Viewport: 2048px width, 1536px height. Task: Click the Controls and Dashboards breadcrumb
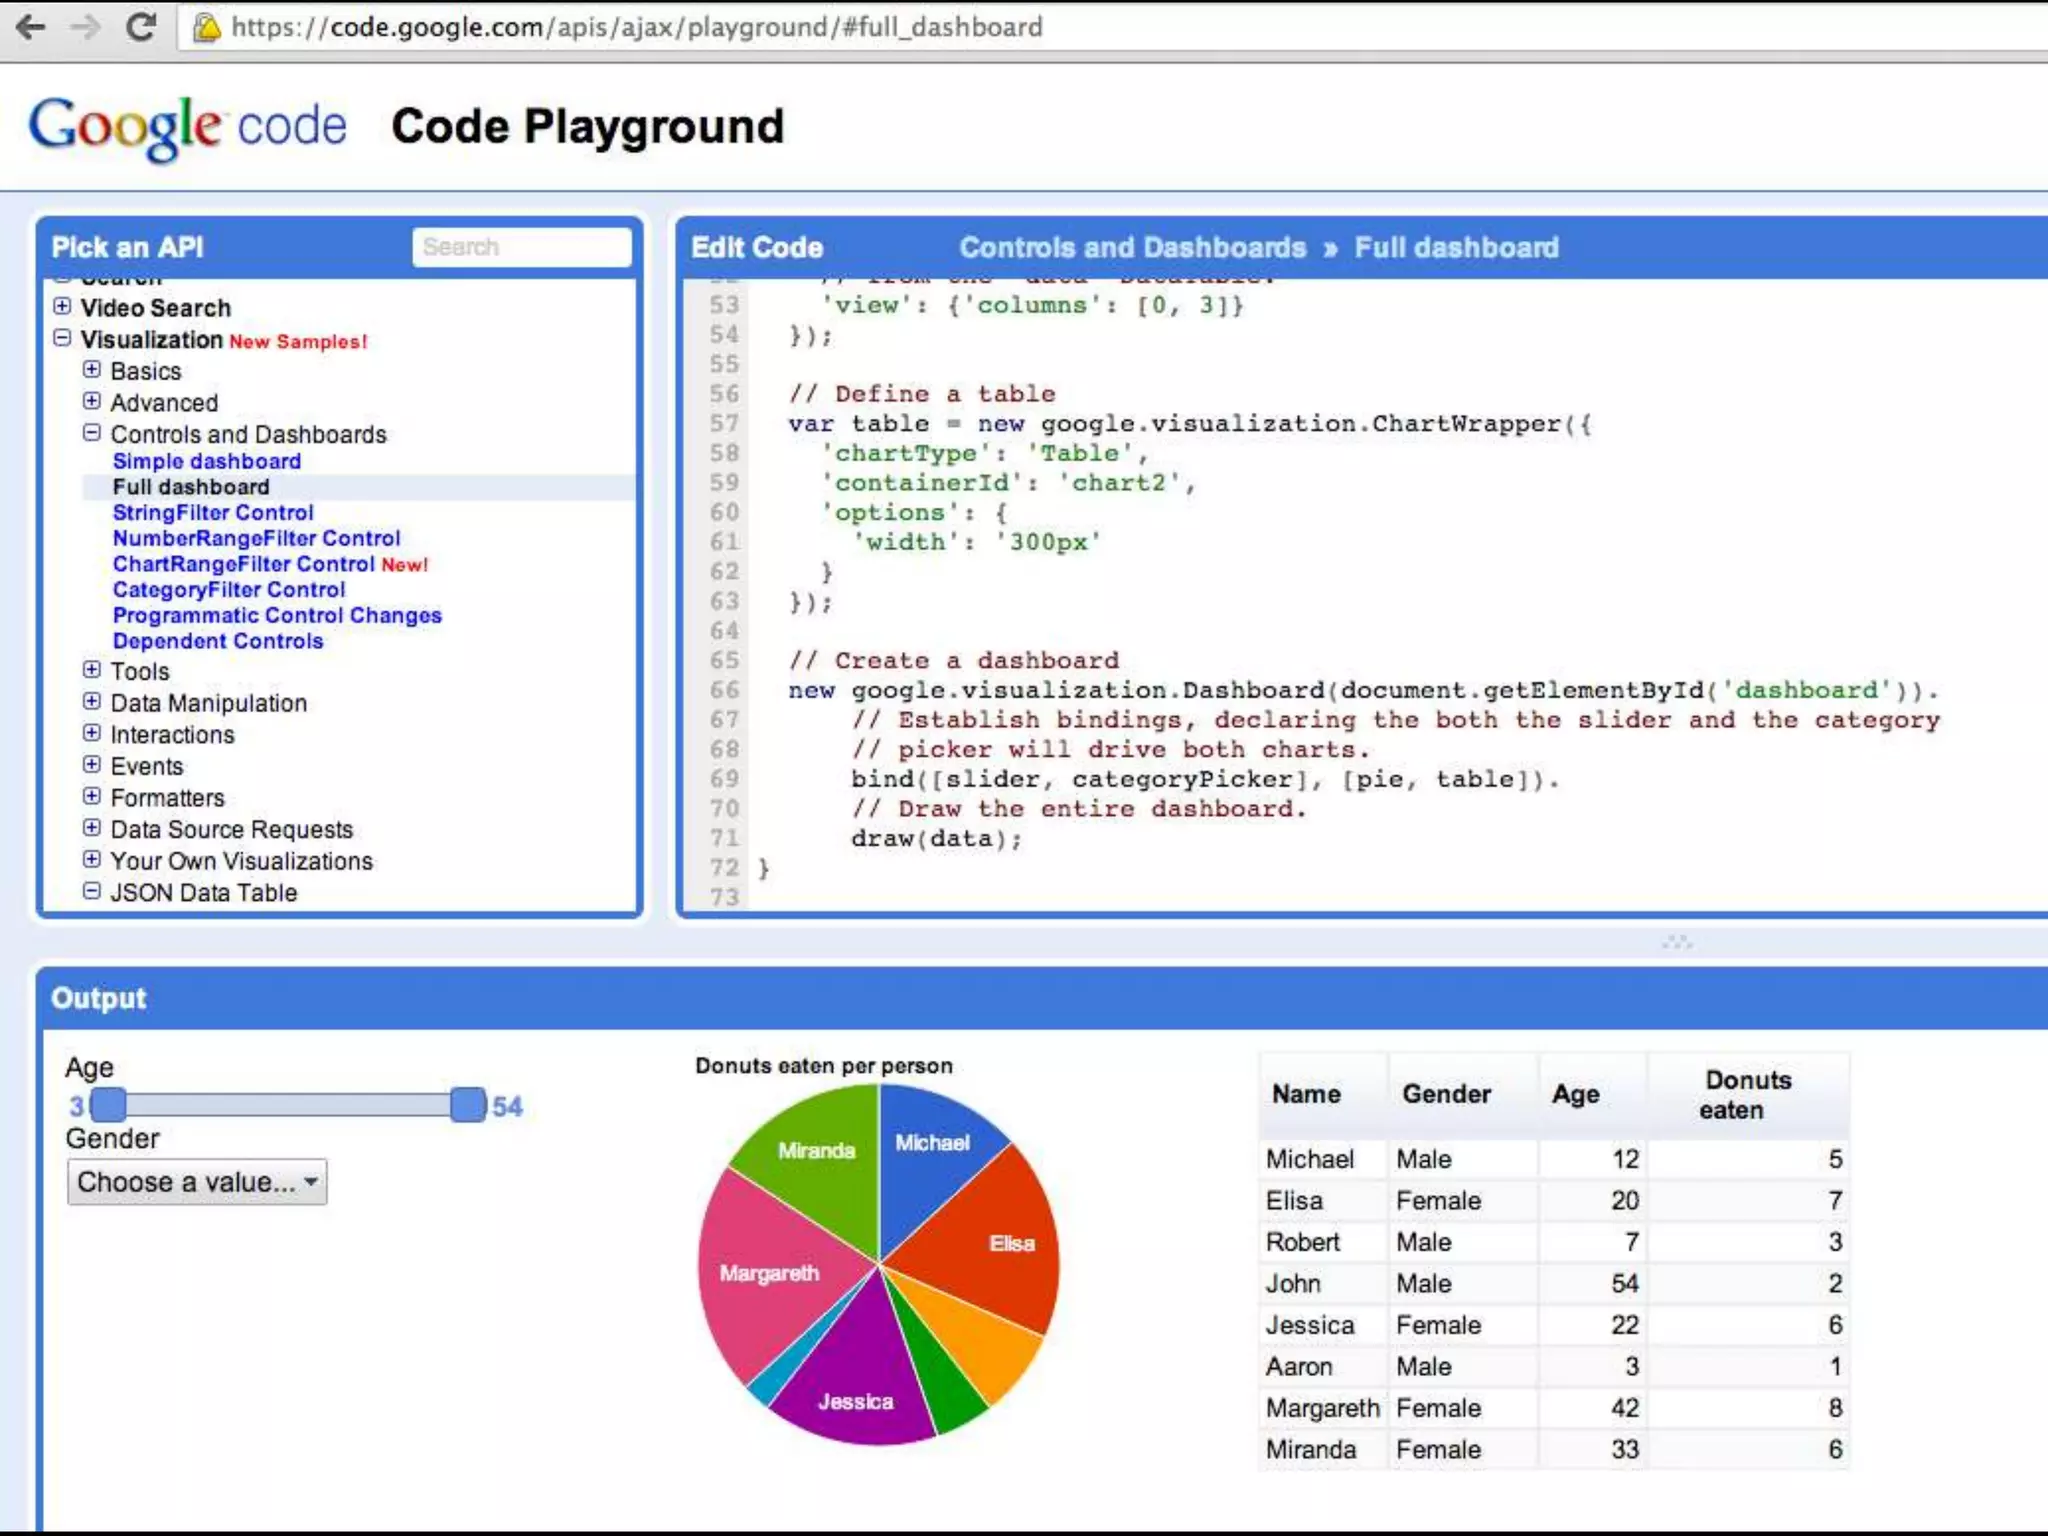(1132, 247)
